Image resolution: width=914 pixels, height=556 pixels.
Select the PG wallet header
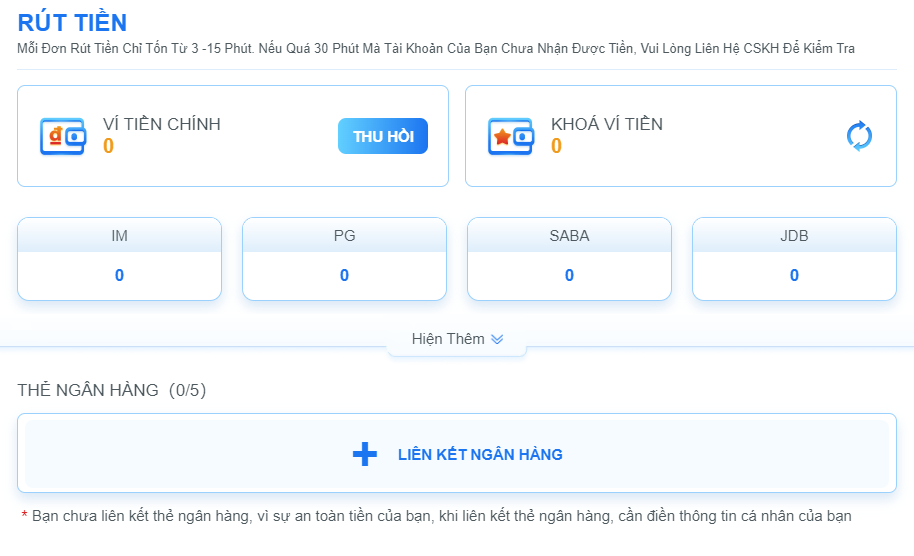pos(344,236)
